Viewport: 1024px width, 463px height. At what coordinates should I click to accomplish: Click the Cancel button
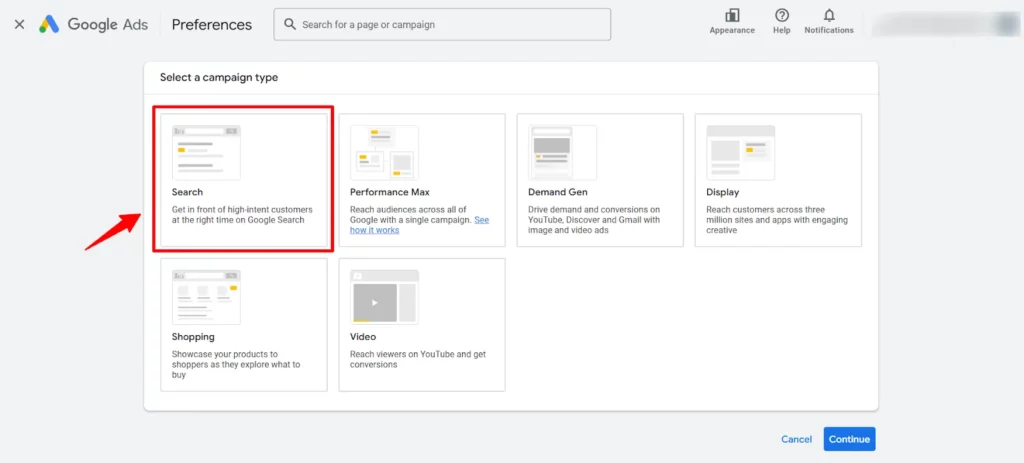[797, 439]
